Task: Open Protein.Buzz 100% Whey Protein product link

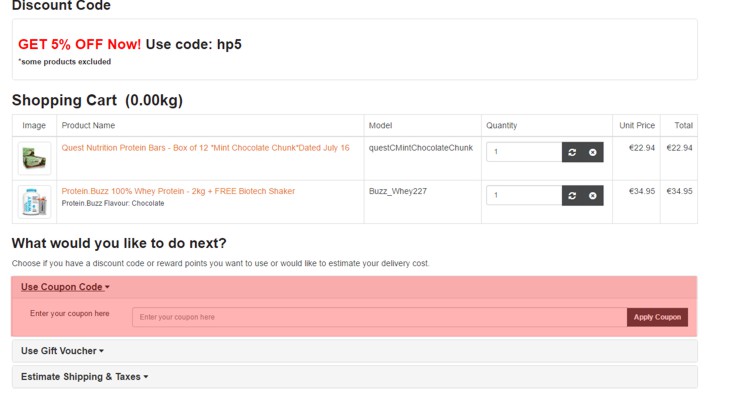Action: click(x=178, y=191)
